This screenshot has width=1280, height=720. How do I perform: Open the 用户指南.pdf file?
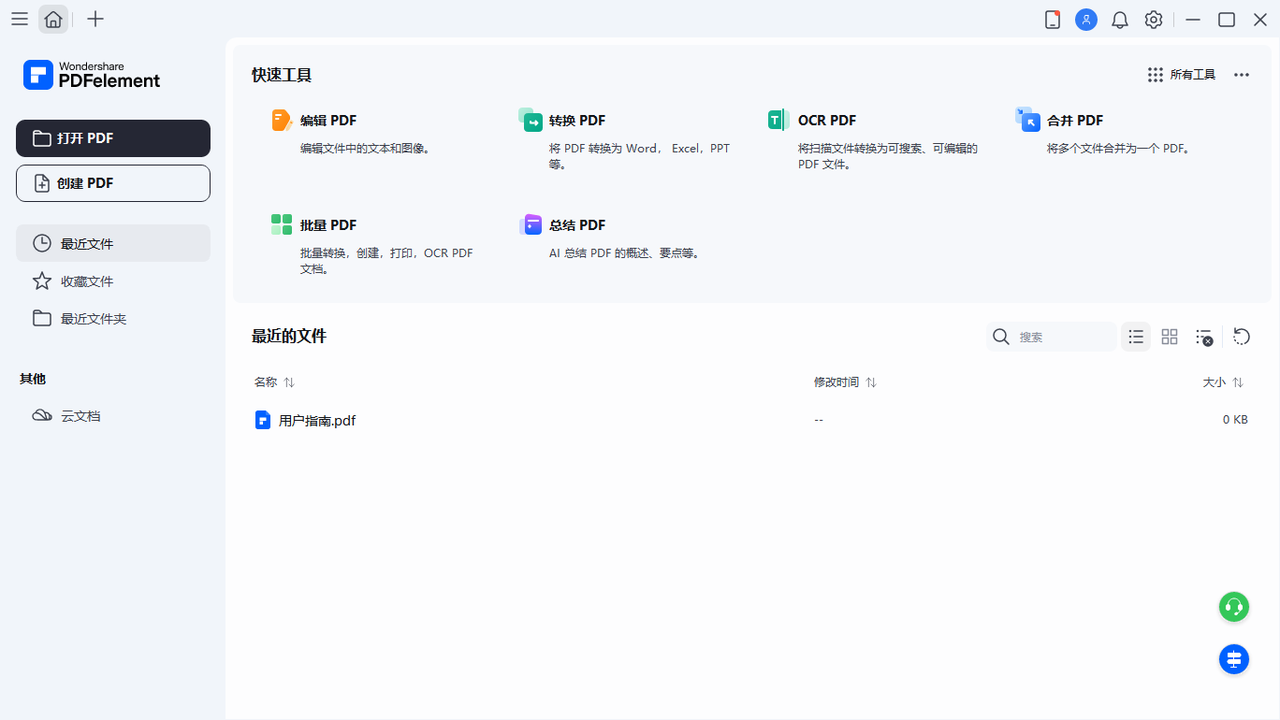click(x=317, y=420)
